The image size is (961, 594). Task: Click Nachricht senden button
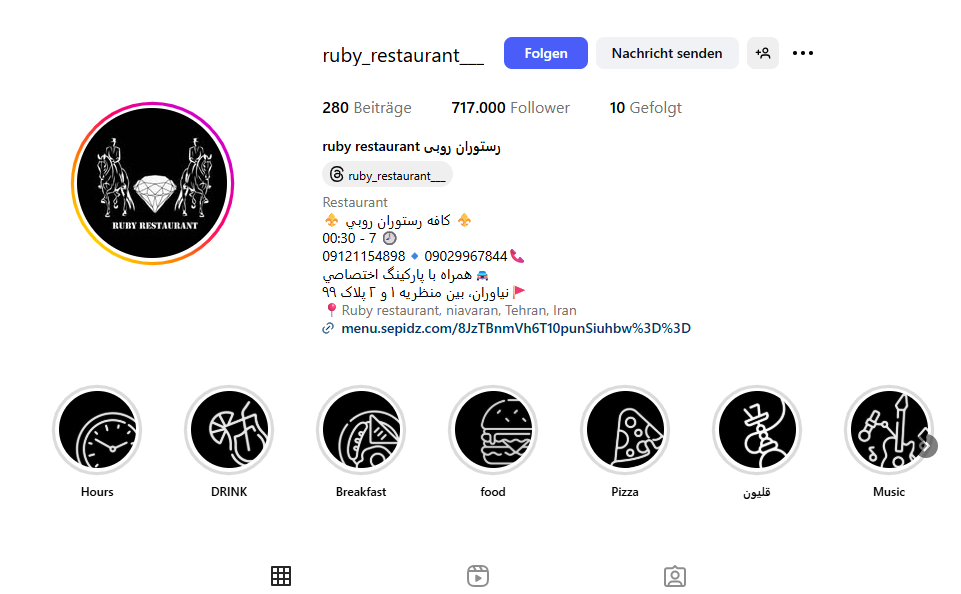667,53
